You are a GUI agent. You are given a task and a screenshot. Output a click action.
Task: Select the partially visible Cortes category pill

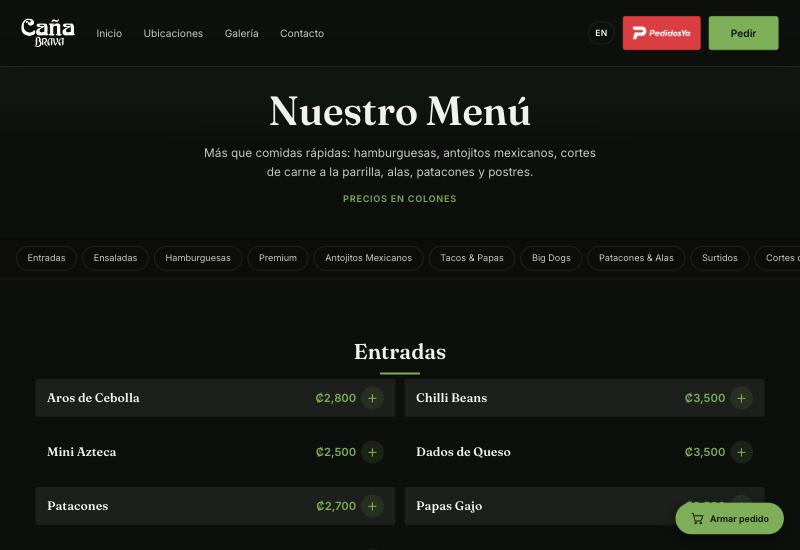[778, 258]
